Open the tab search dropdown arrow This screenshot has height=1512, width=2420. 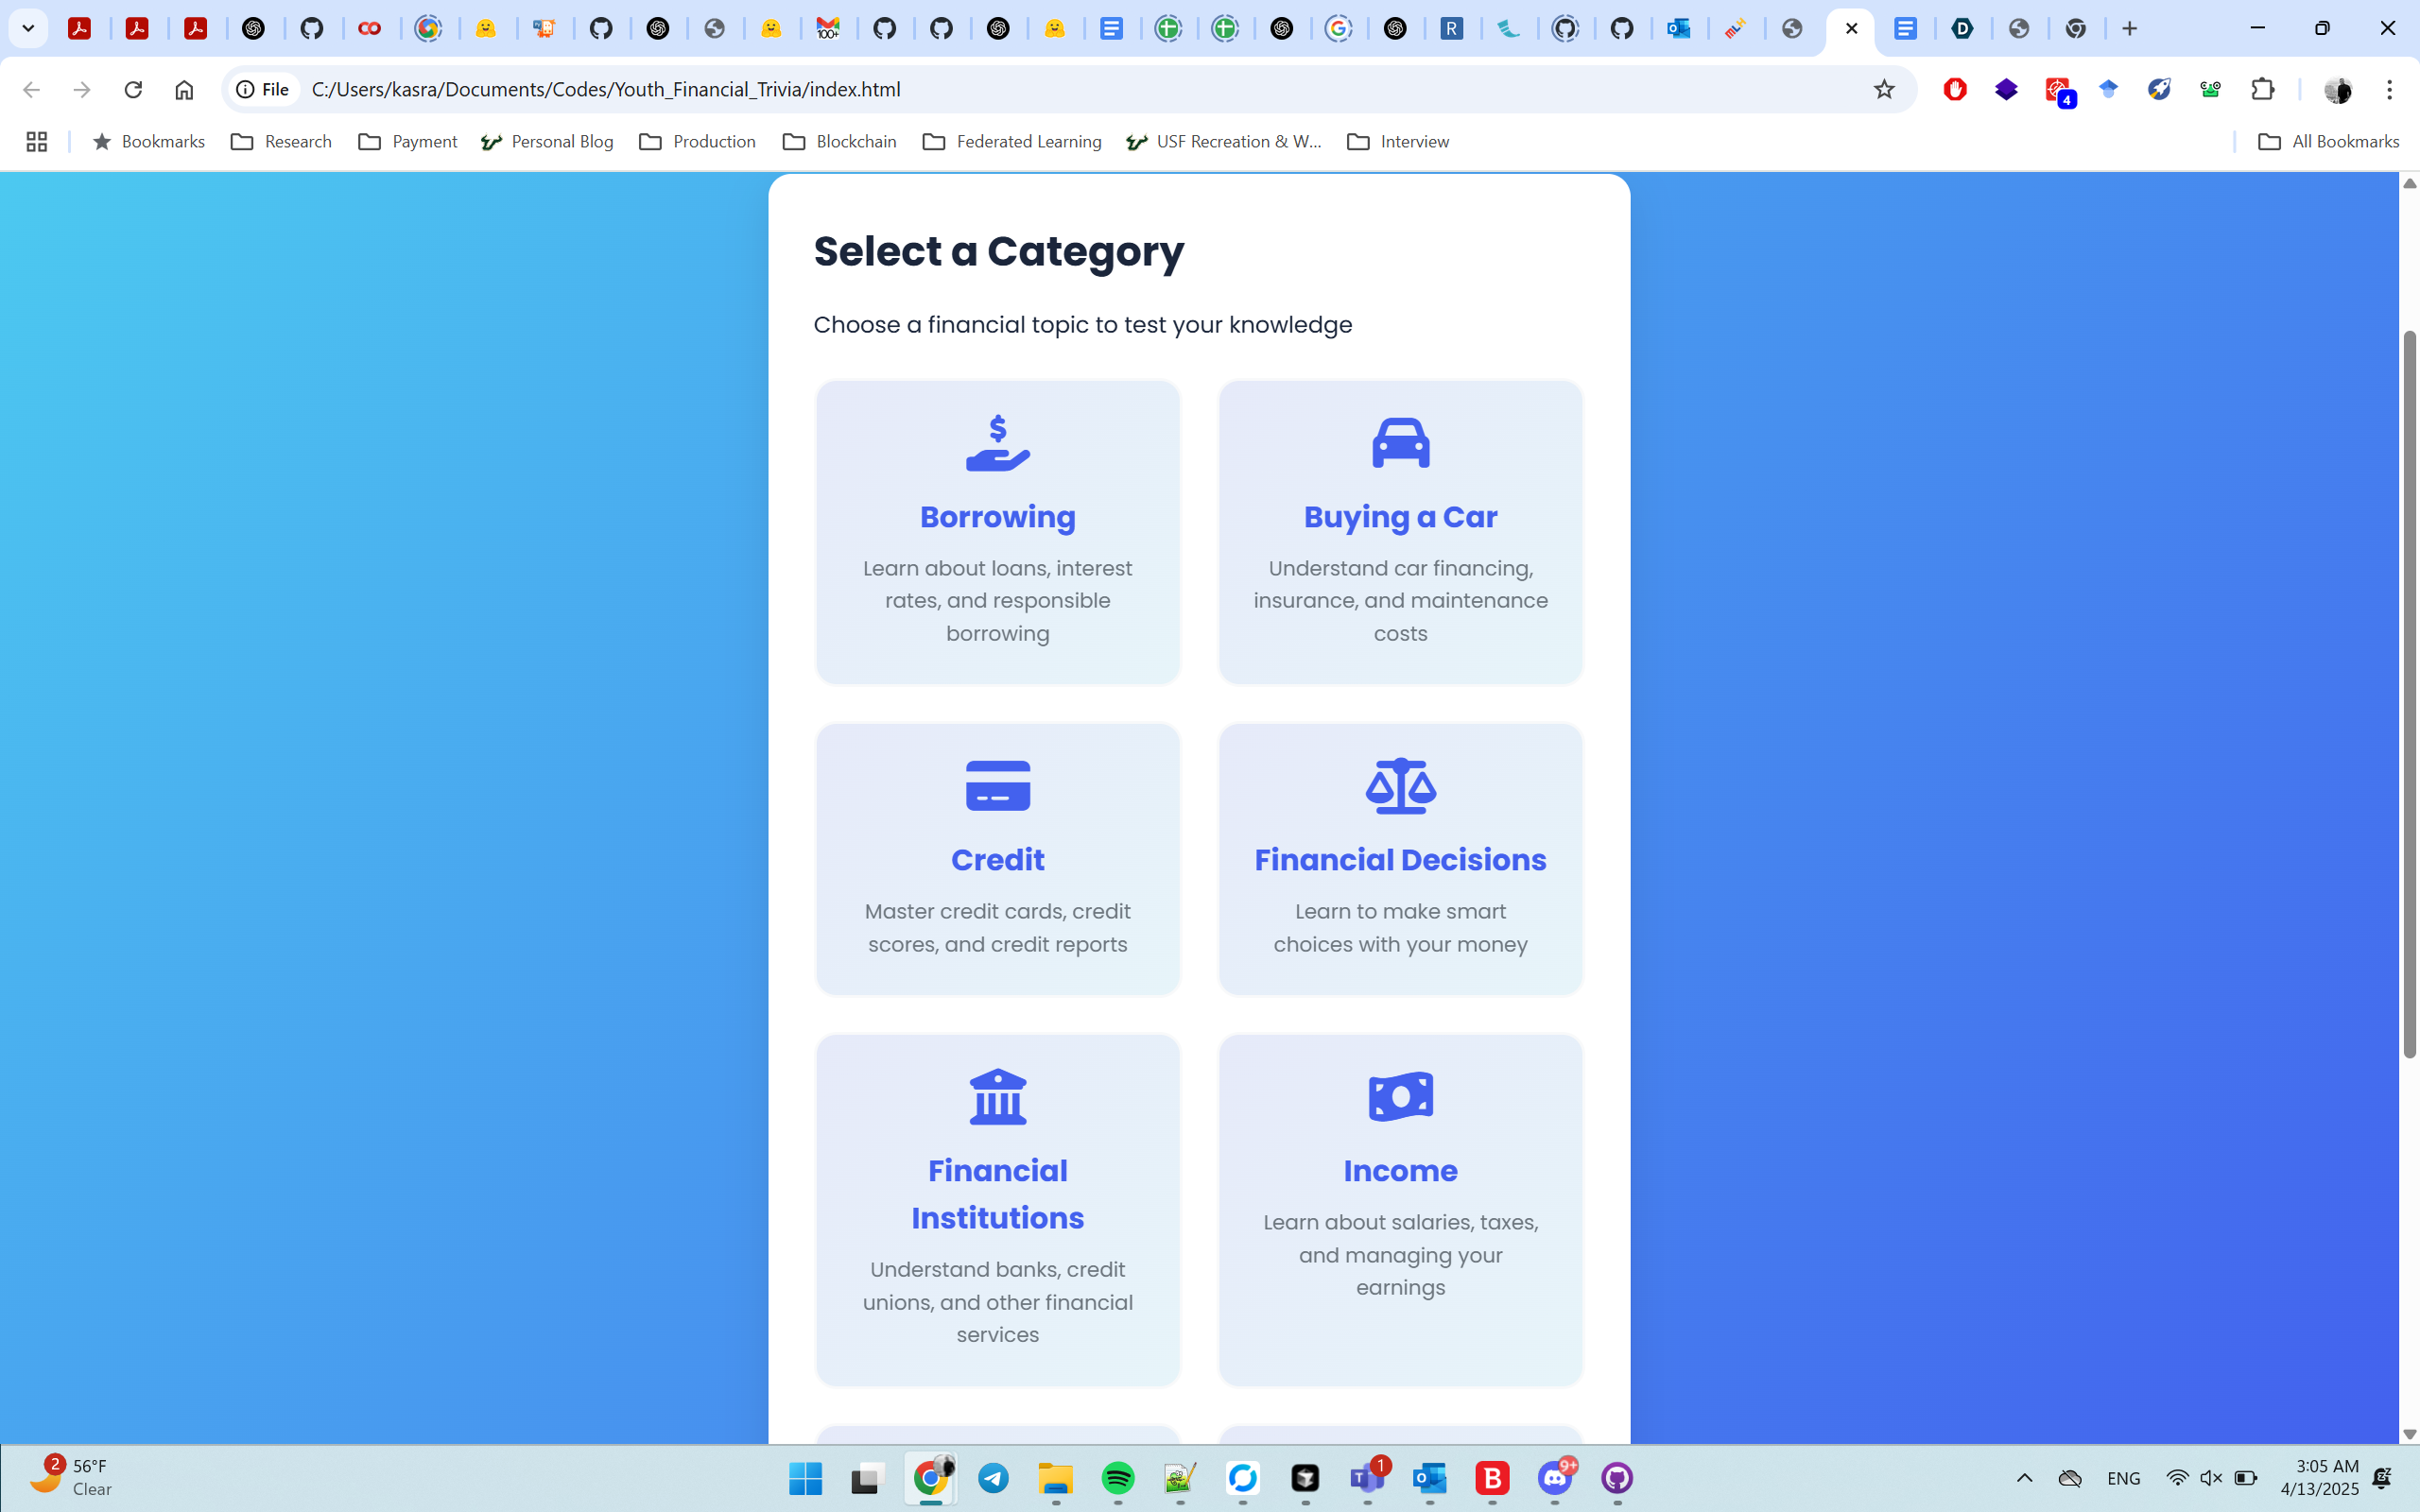[x=28, y=28]
